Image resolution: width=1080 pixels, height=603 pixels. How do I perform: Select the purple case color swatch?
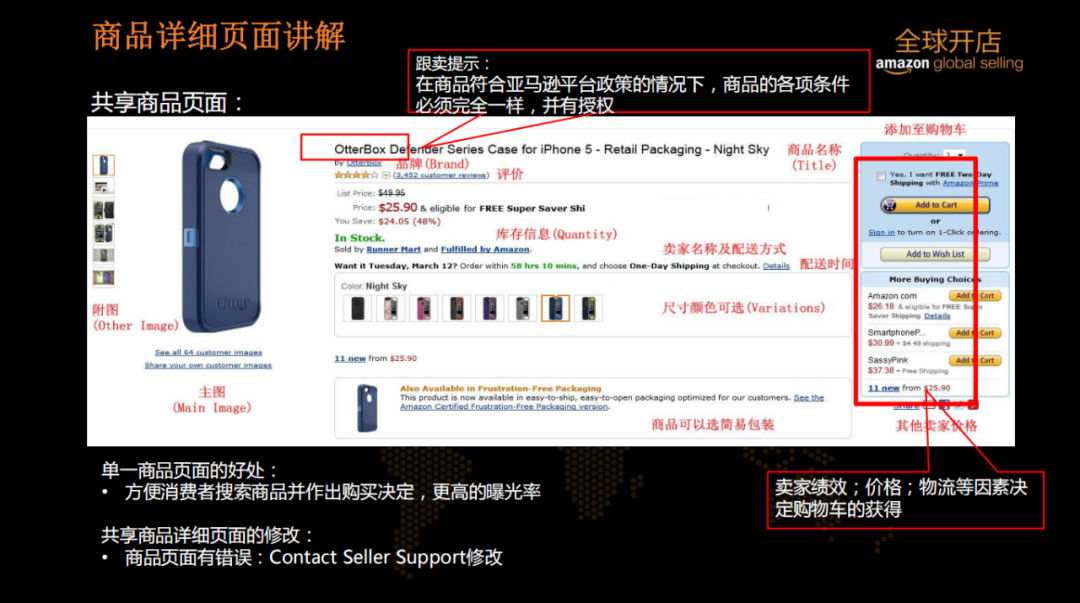tap(489, 308)
